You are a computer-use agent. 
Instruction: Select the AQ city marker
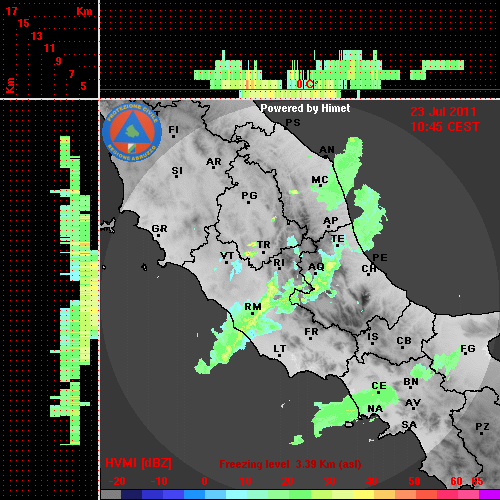316,268
